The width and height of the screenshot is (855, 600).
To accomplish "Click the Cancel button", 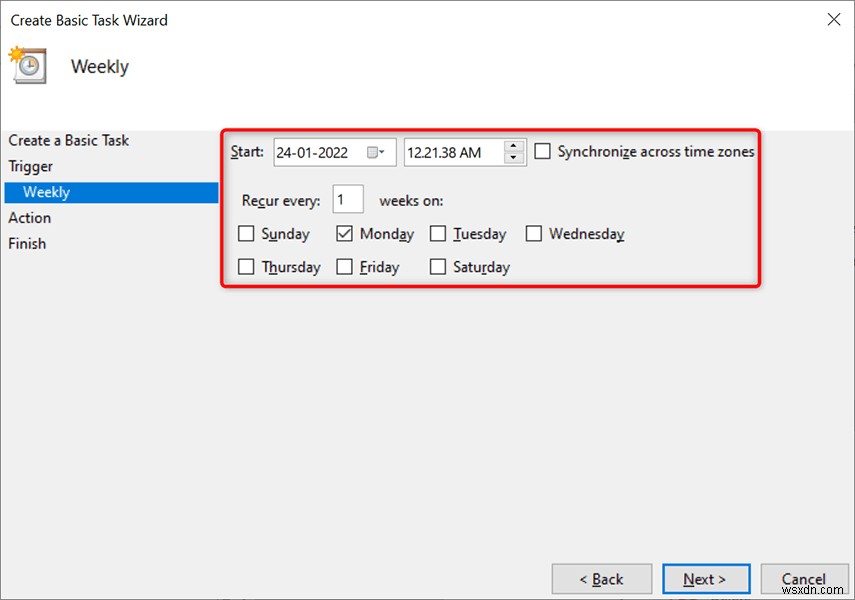I will 805,578.
